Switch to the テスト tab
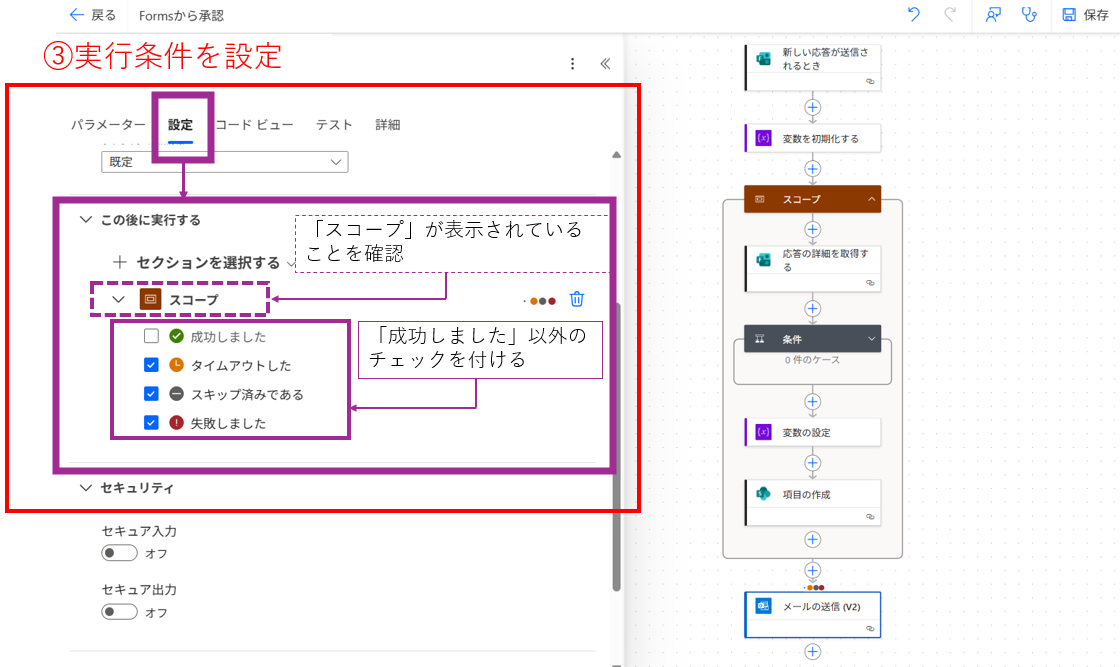1120x667 pixels. (333, 124)
